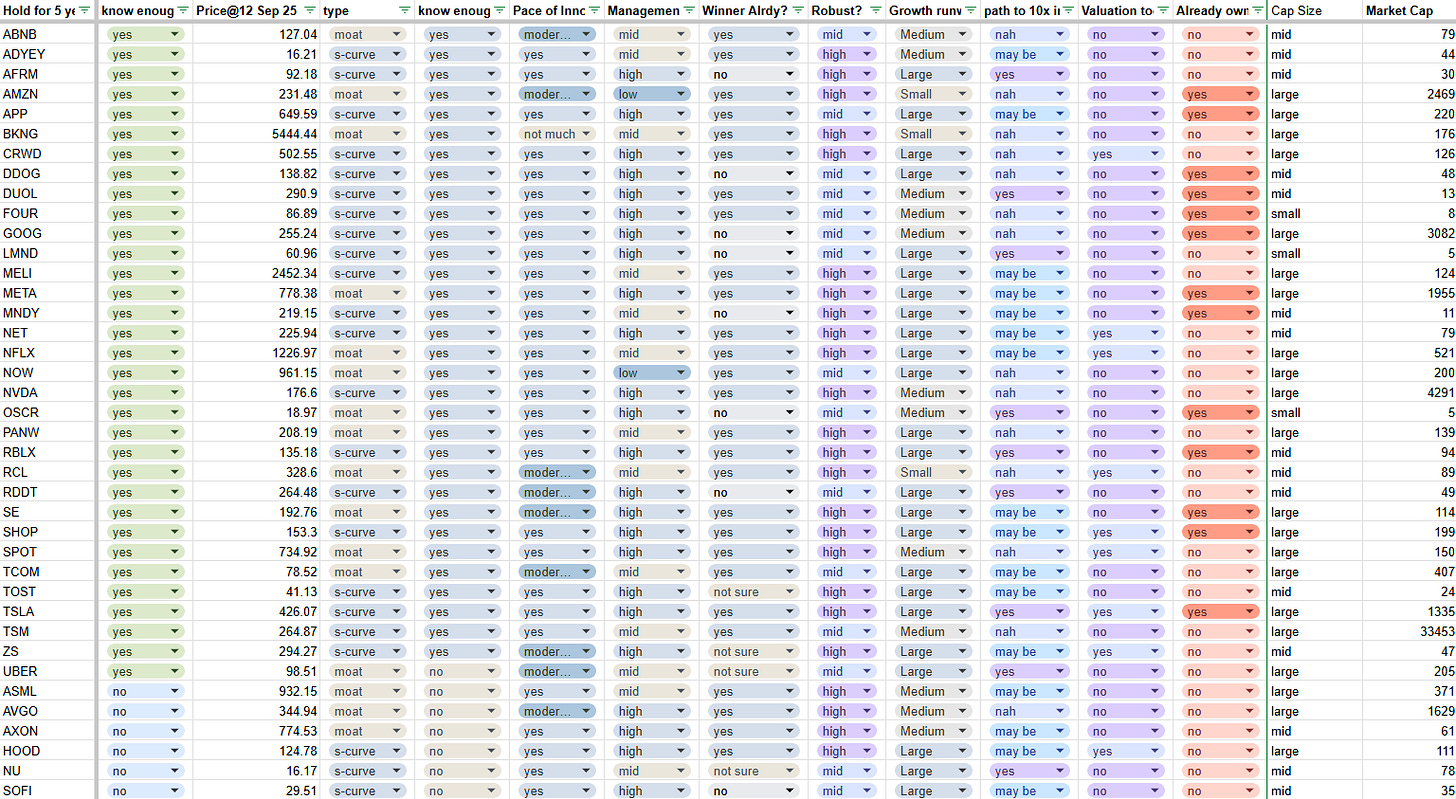This screenshot has width=1456, height=799.
Task: Open TOST row's 'not sure' winner dropdown
Action: 753,592
